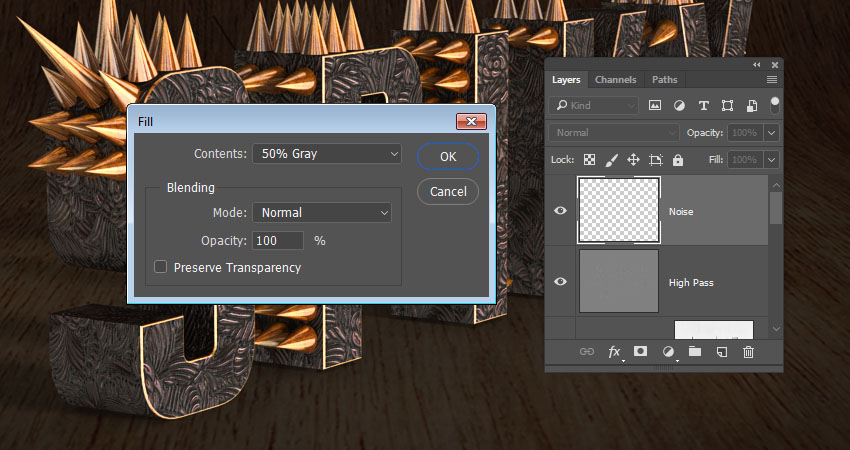
Task: Add a layer mask
Action: pos(640,351)
